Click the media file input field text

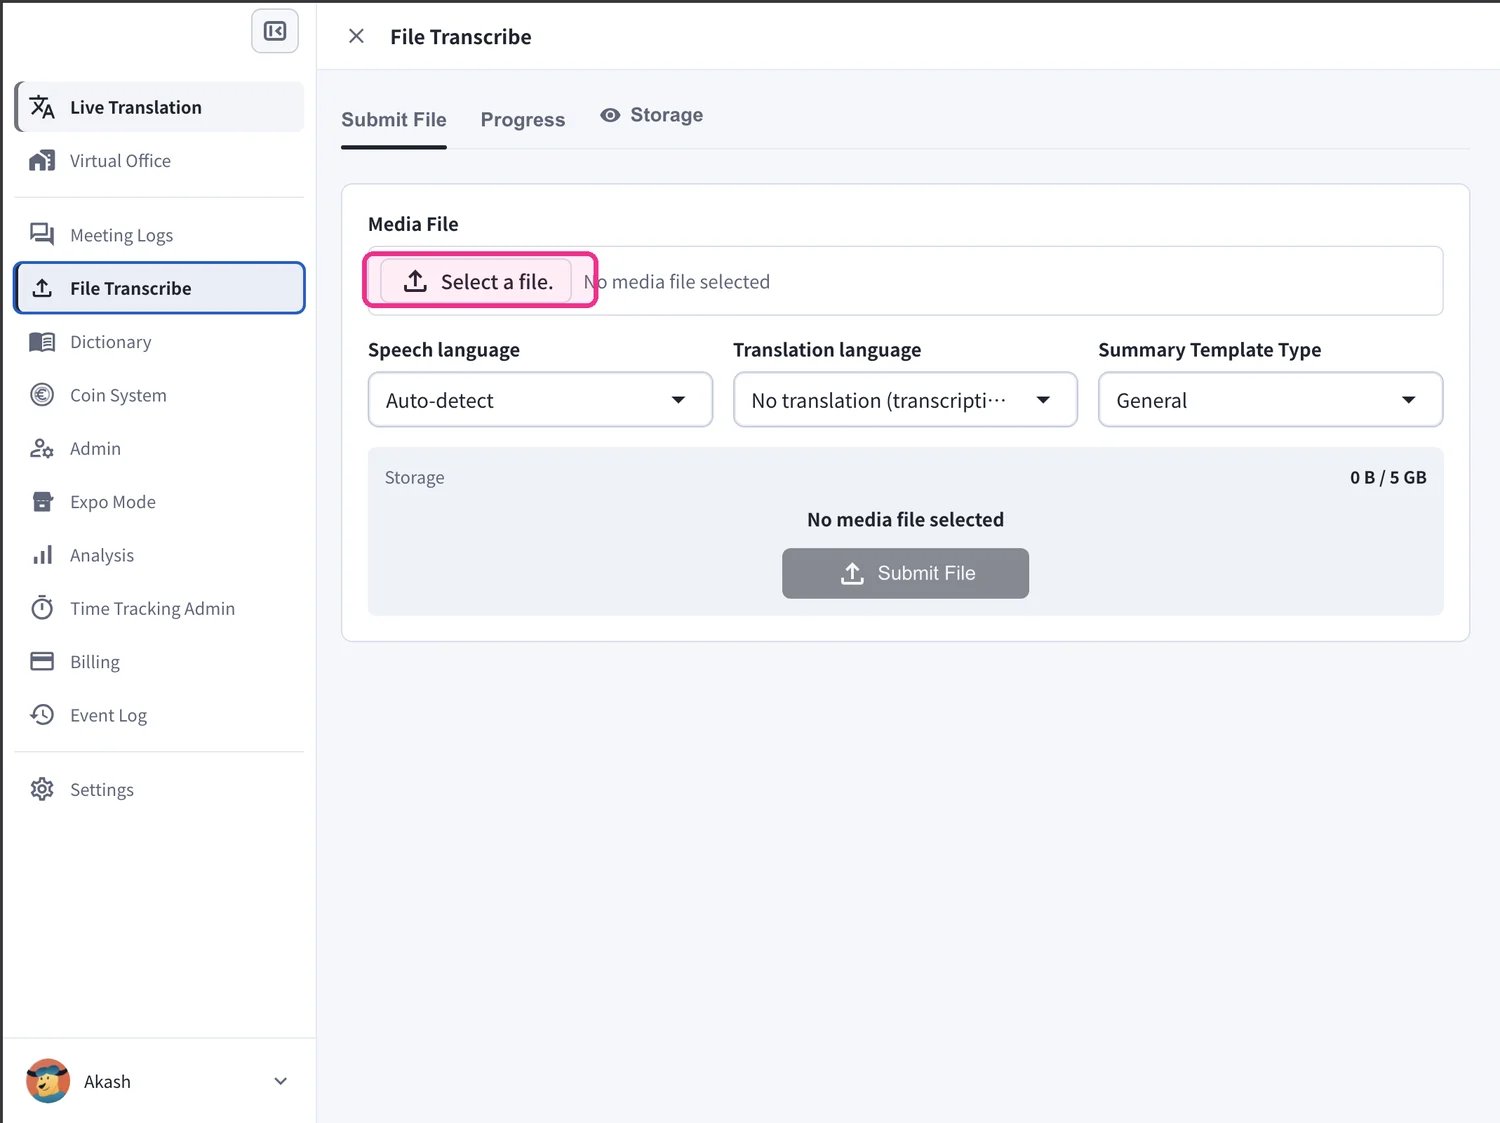tap(677, 282)
